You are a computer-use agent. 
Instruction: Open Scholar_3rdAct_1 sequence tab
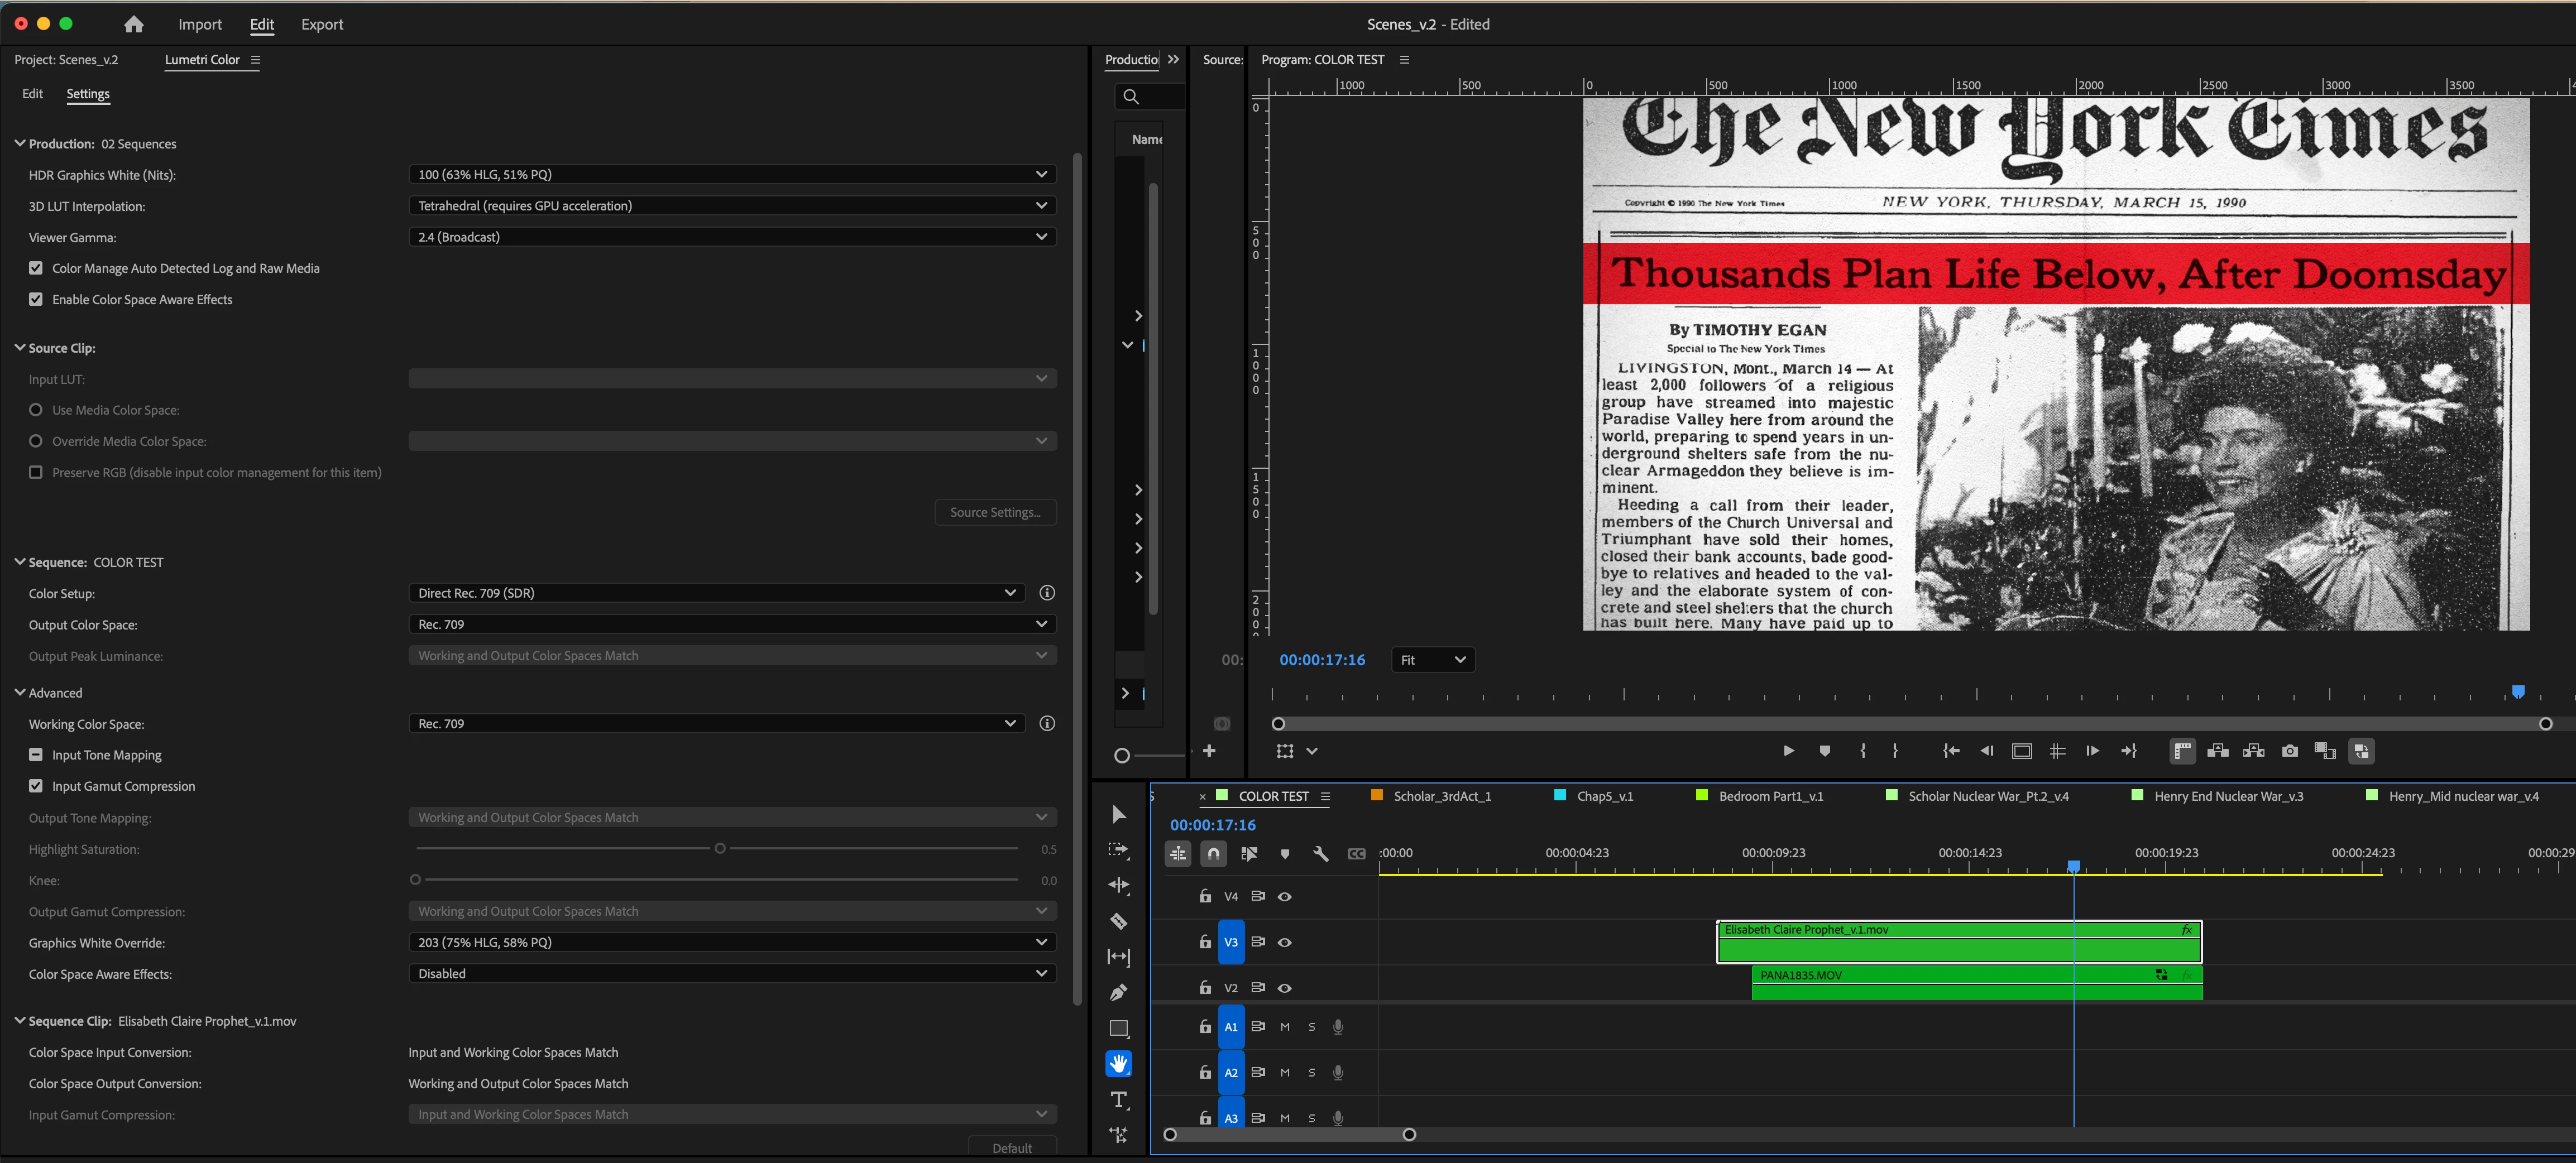1441,796
